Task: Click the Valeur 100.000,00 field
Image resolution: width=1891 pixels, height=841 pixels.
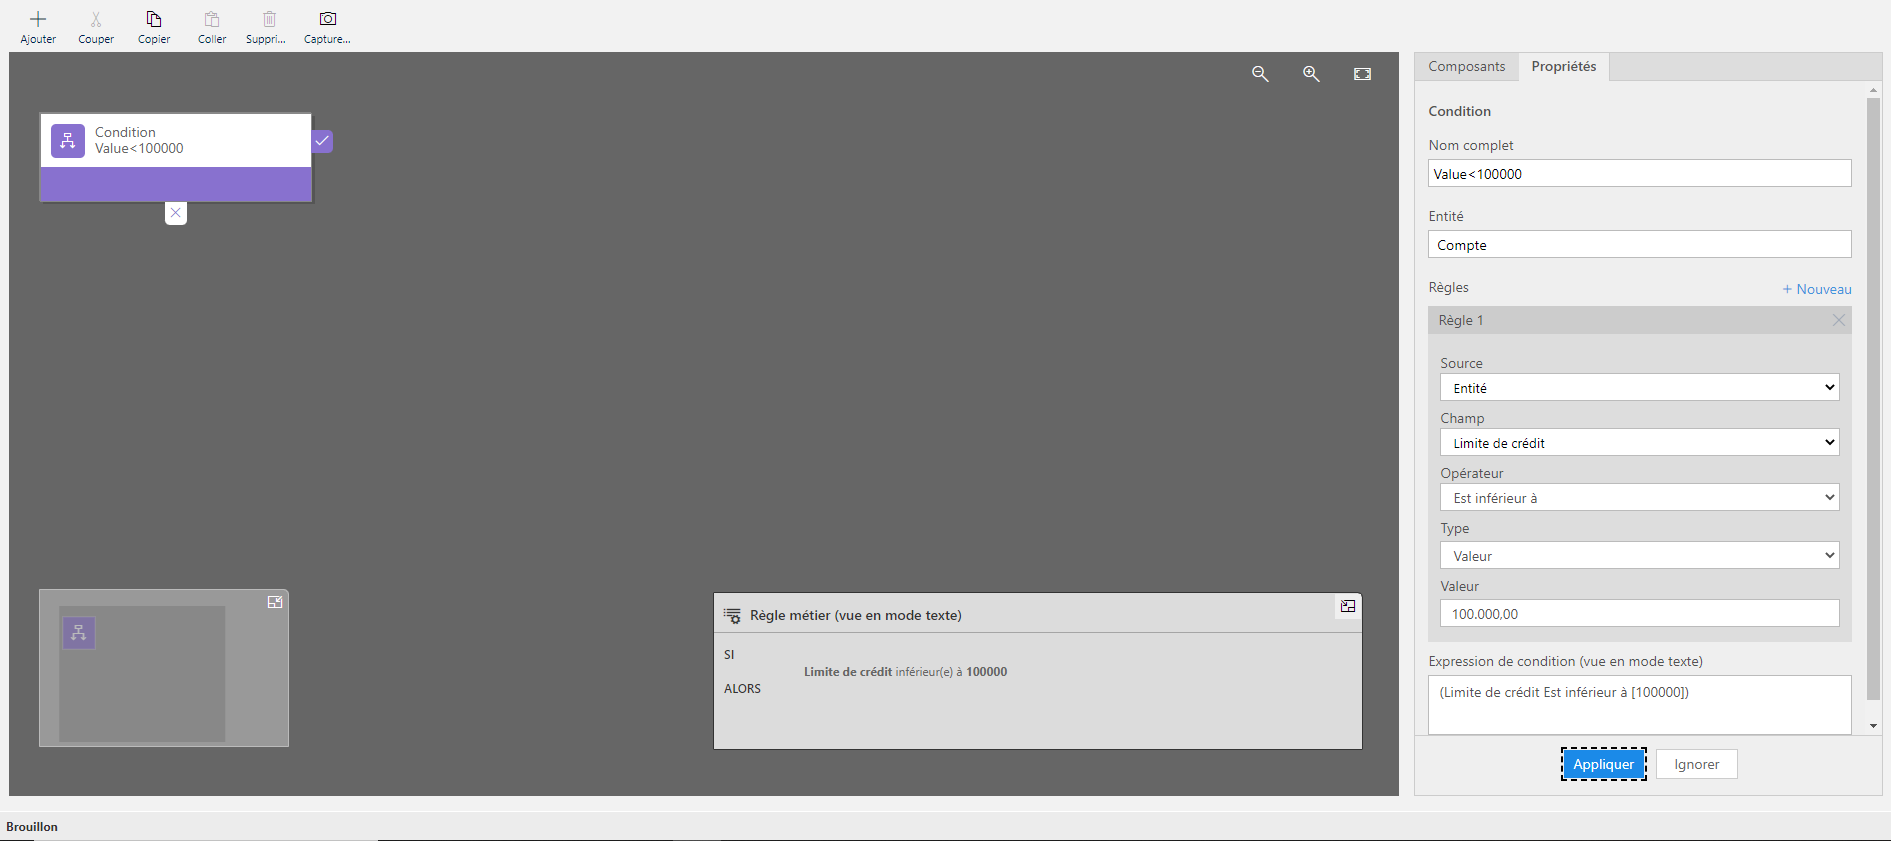Action: tap(1639, 614)
